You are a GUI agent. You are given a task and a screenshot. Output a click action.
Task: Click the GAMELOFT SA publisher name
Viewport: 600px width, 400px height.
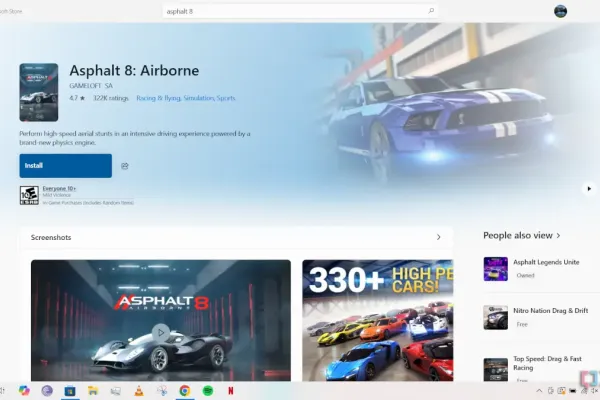(x=91, y=86)
